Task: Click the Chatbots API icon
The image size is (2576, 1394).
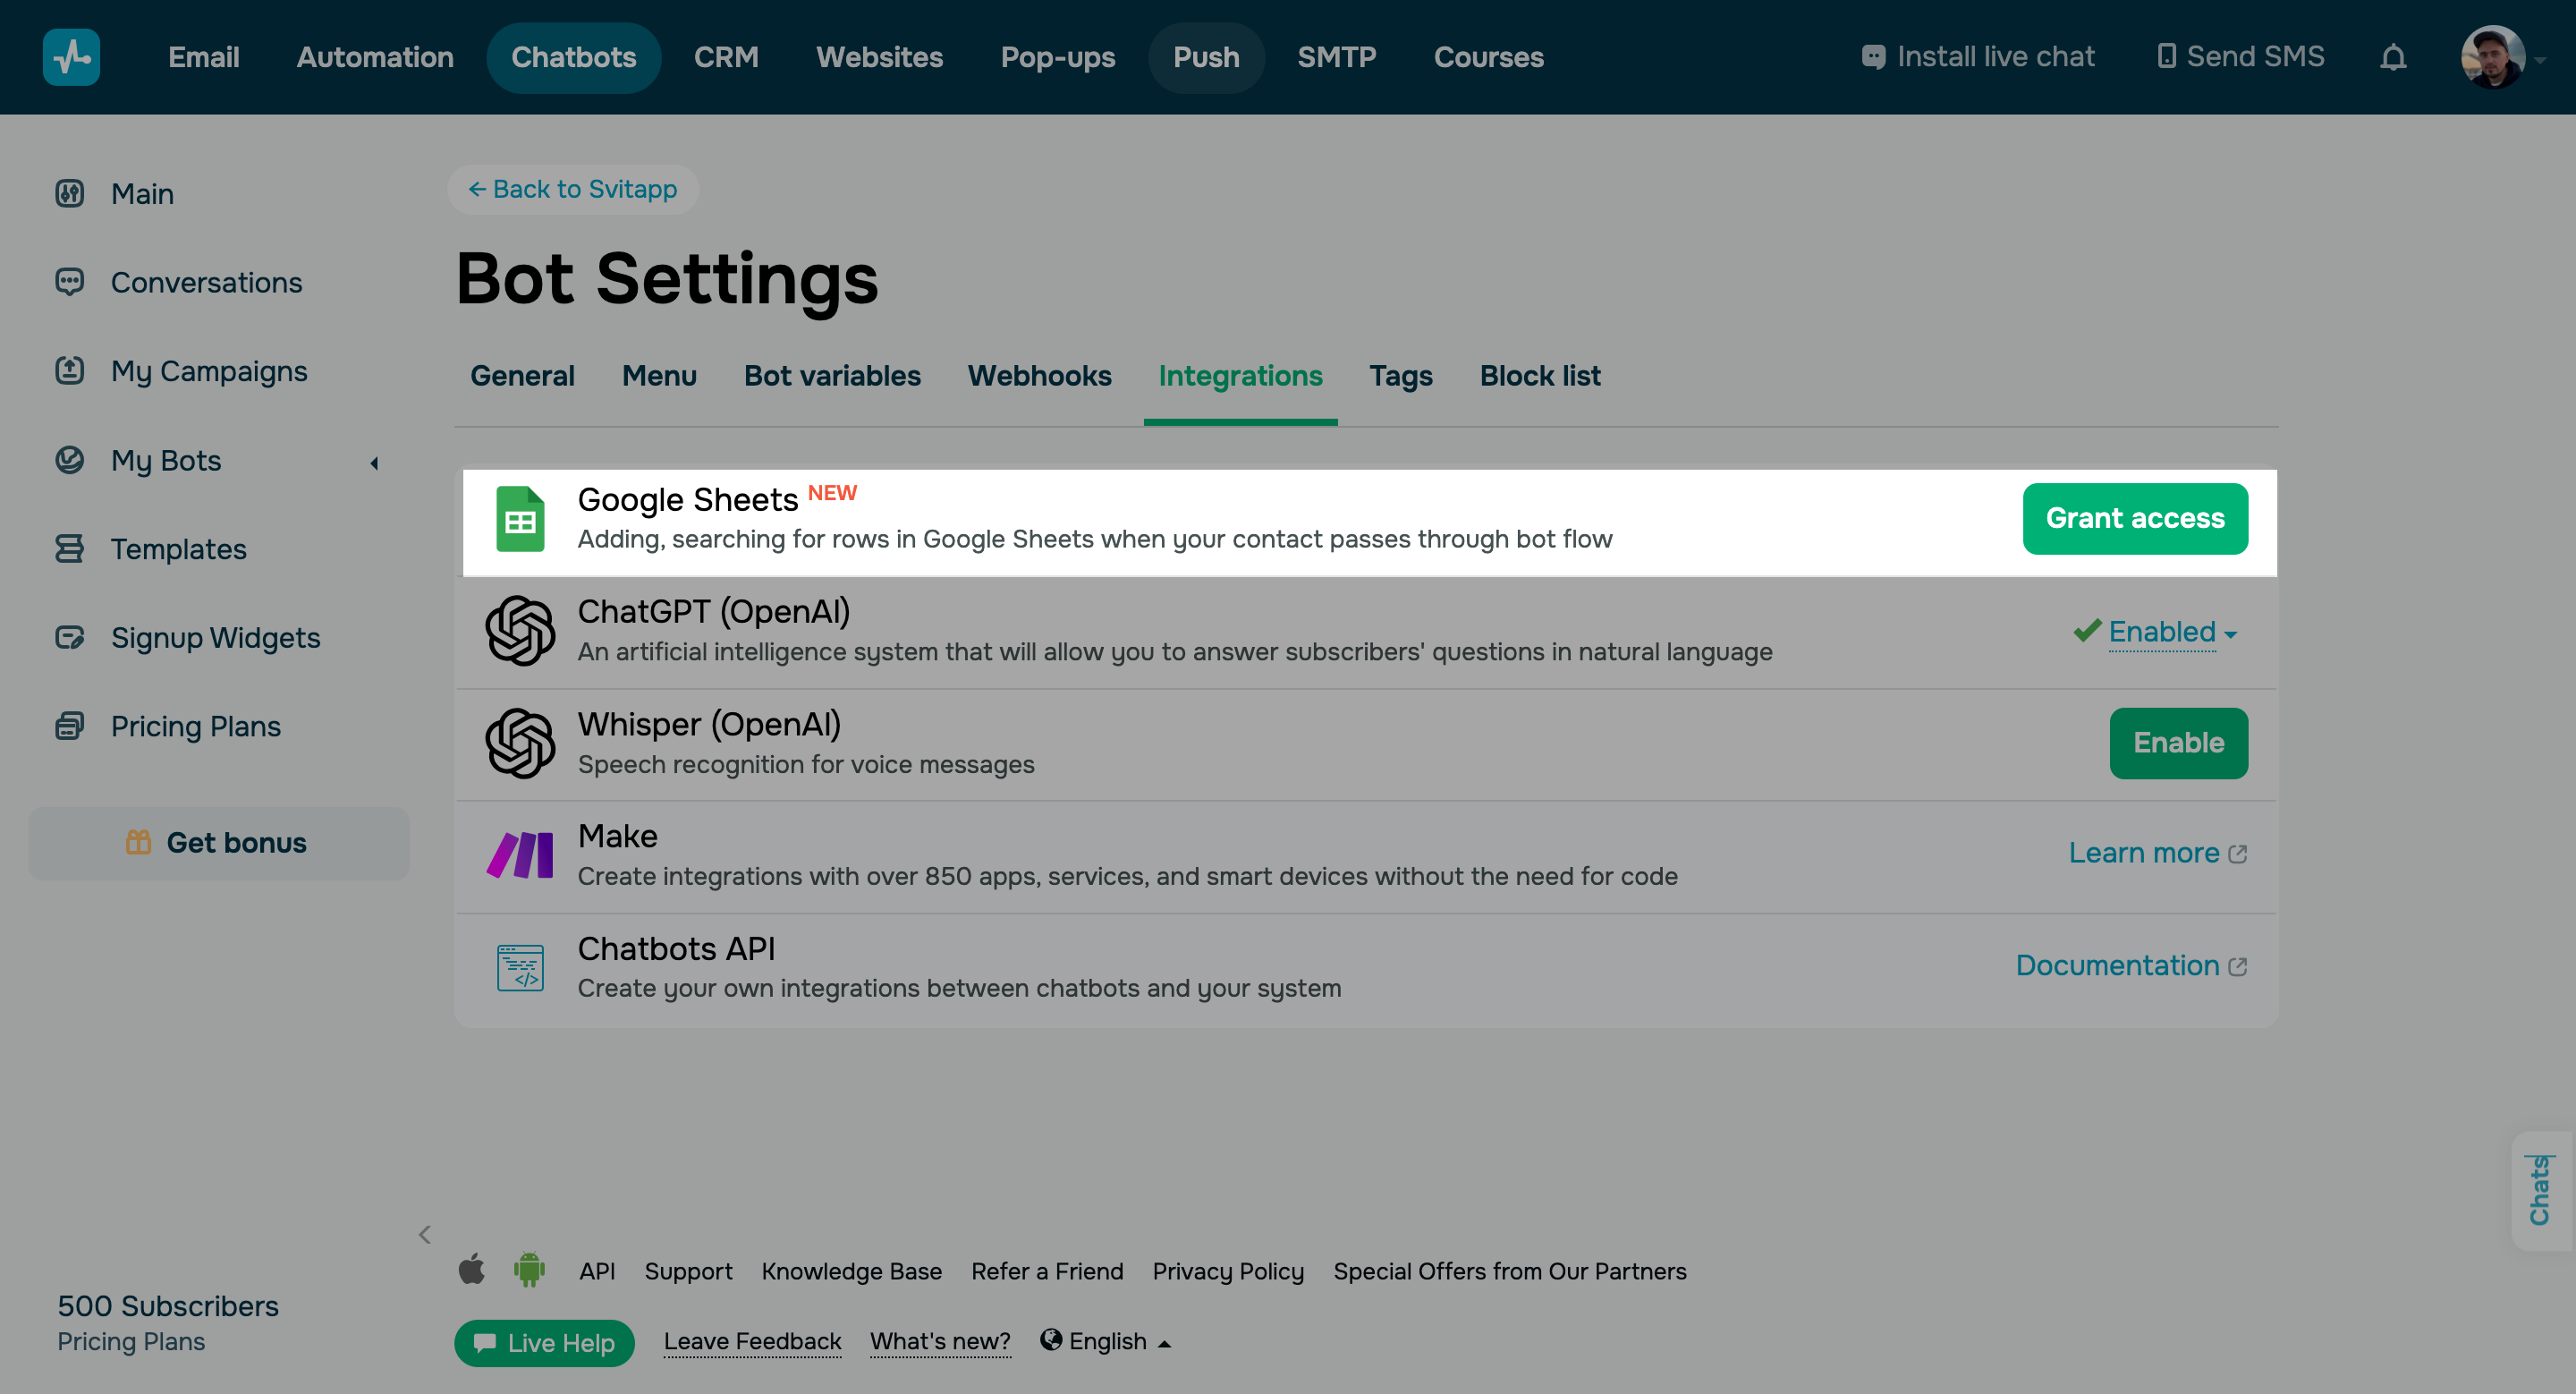Action: point(520,967)
